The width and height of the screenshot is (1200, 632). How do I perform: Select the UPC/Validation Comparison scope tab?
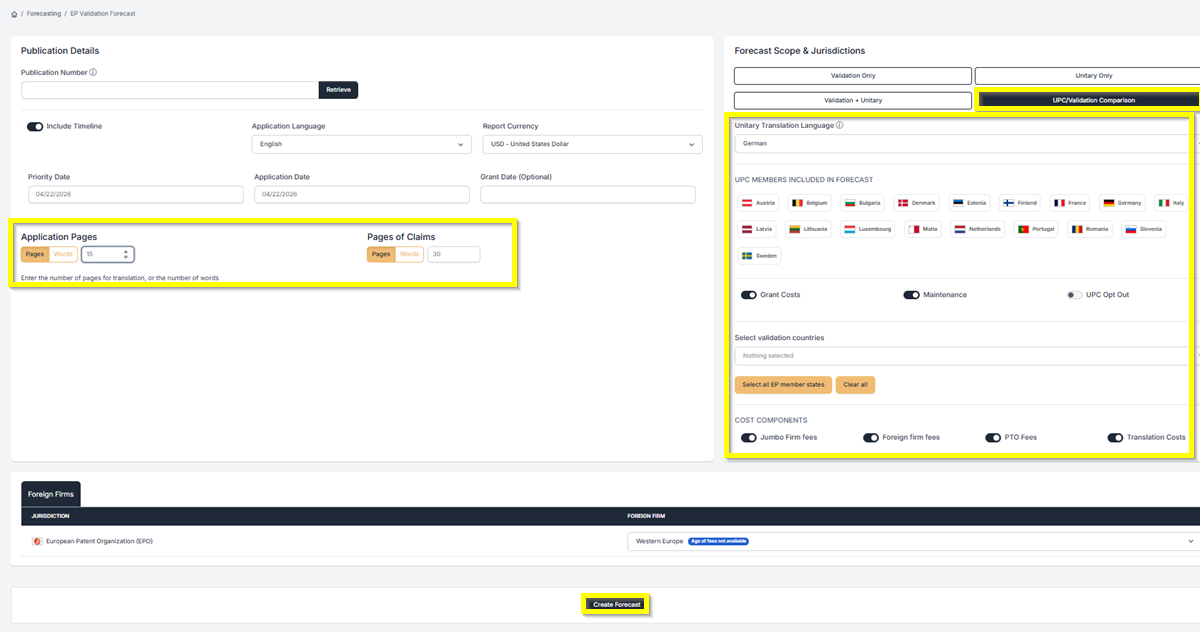tap(1087, 100)
